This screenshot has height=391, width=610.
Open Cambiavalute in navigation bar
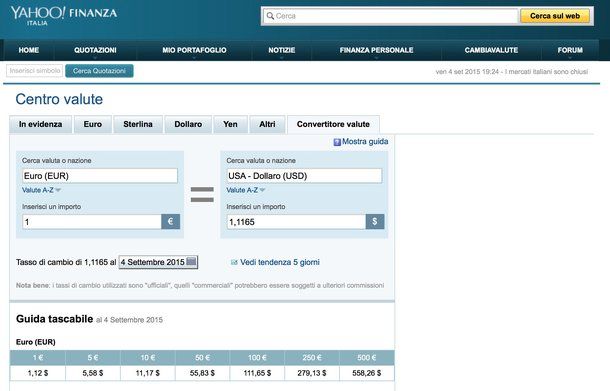491,50
